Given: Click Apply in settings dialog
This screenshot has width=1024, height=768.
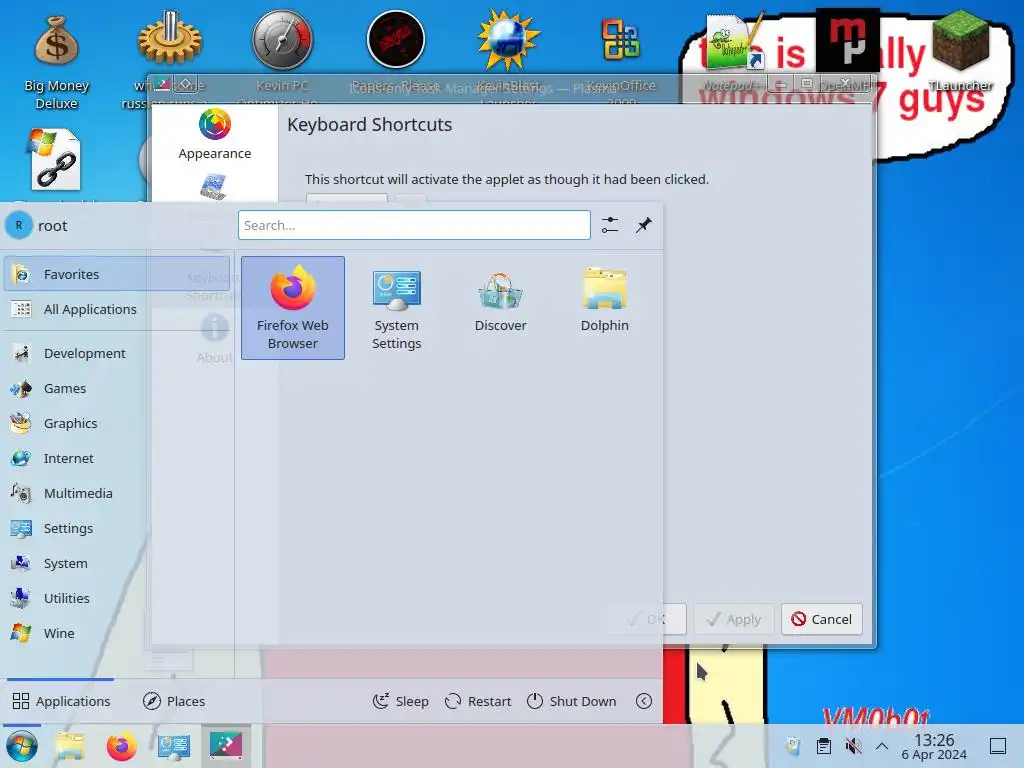Looking at the screenshot, I should pyautogui.click(x=733, y=619).
